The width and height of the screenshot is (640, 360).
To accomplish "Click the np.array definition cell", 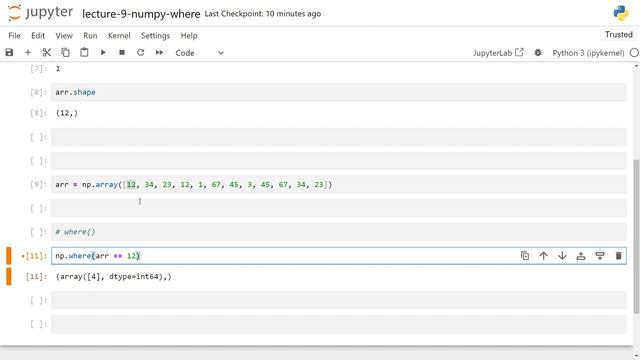I will [339, 184].
